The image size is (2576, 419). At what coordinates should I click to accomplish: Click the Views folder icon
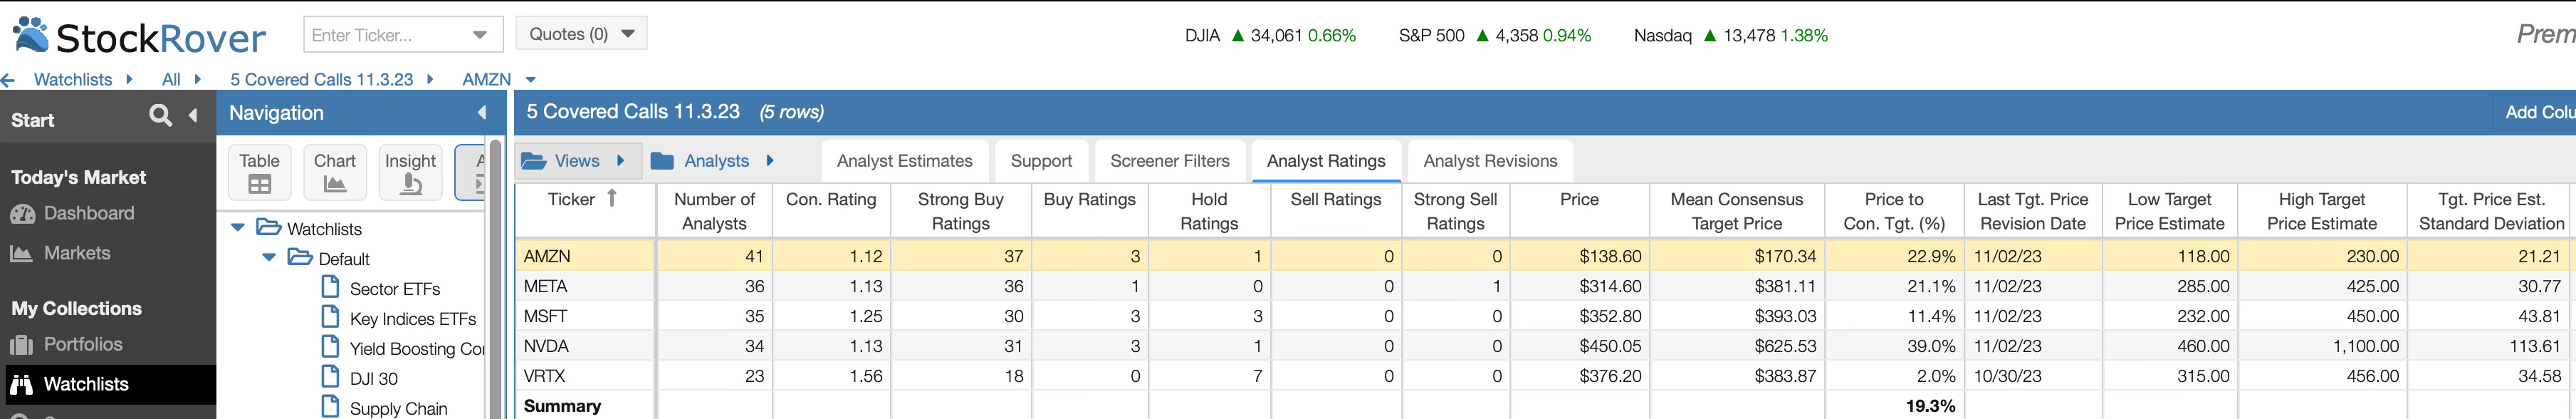click(534, 161)
